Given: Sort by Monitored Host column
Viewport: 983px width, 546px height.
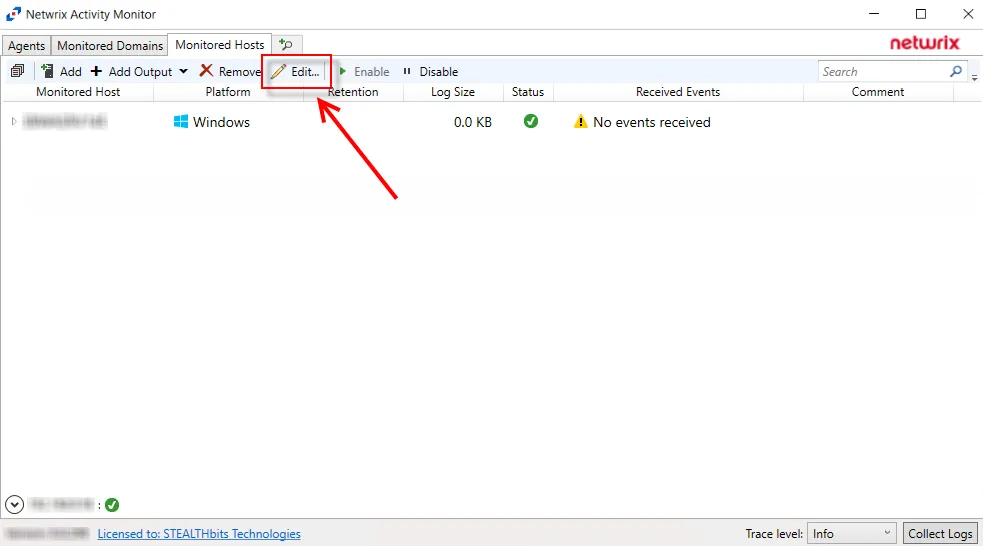Looking at the screenshot, I should point(78,92).
